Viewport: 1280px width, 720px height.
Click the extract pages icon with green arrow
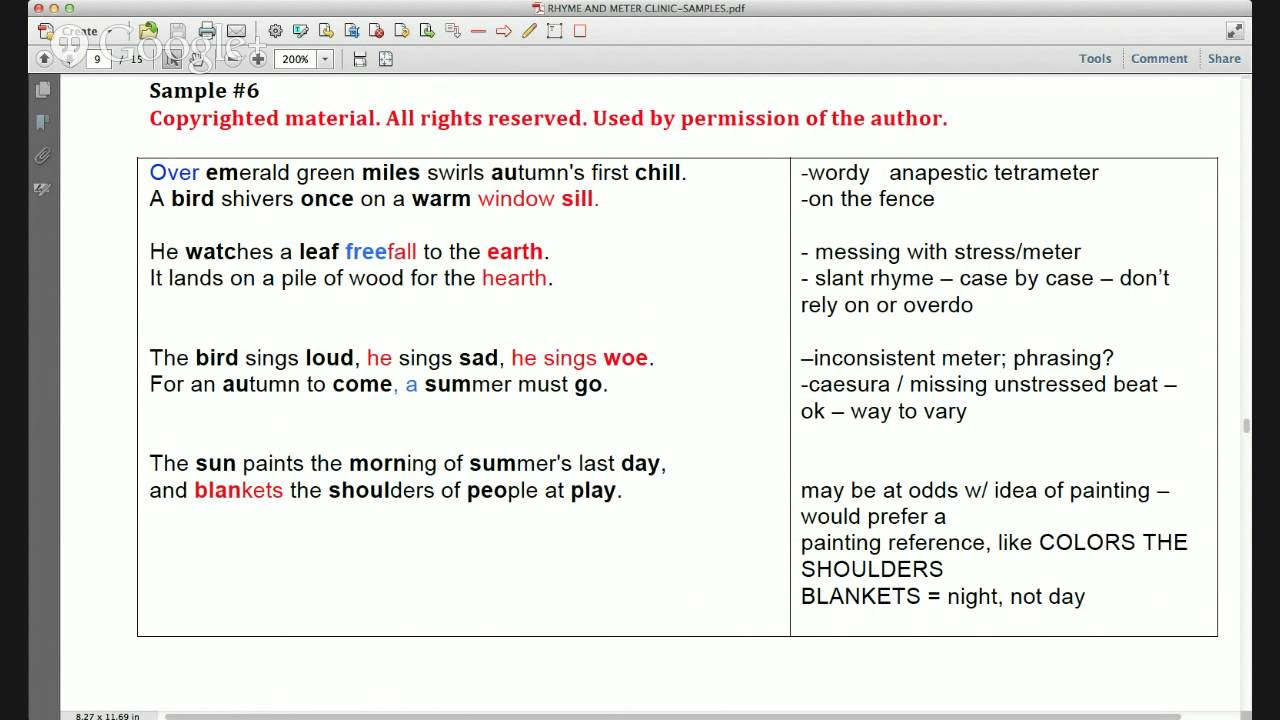click(x=428, y=31)
